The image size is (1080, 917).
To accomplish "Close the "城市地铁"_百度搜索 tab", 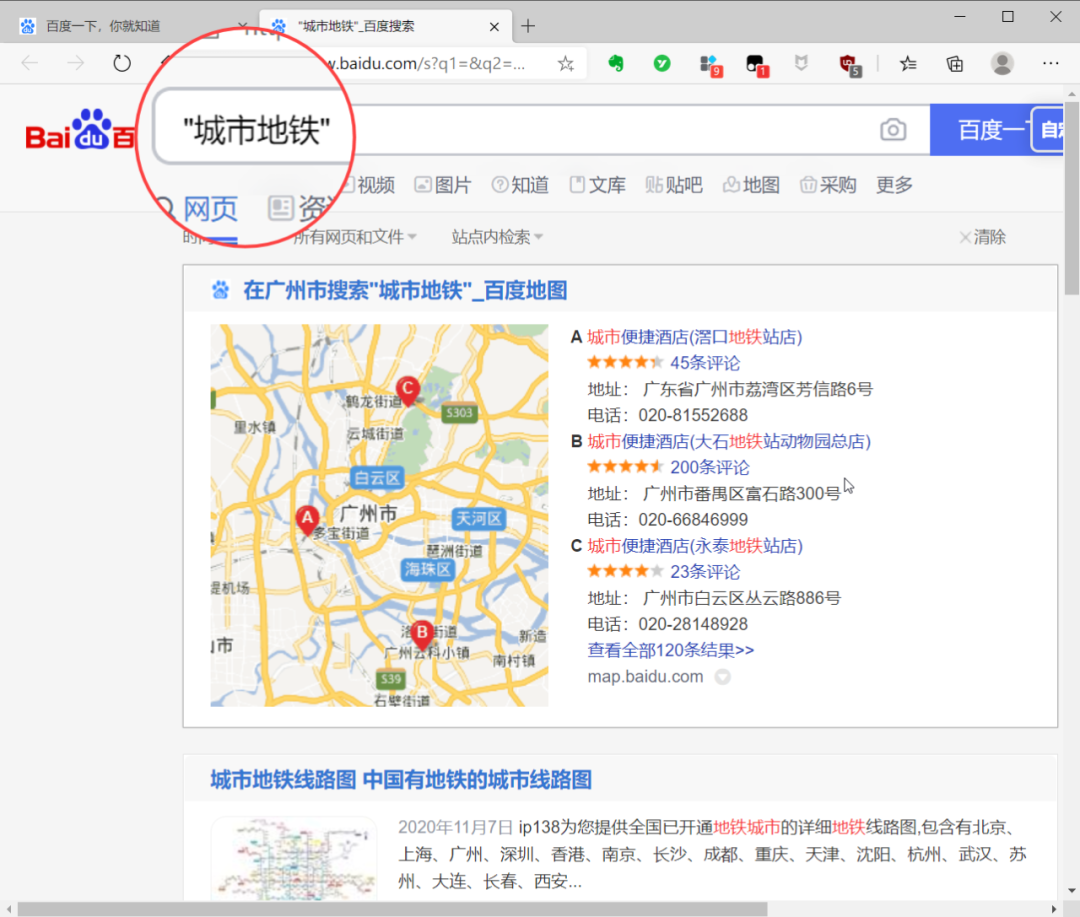I will tap(494, 27).
